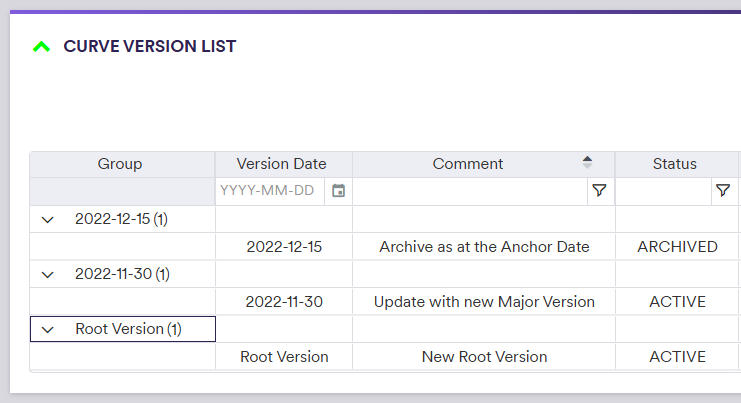Click the Version Date YYYY-MM-DD input
The image size is (741, 403).
pyautogui.click(x=268, y=191)
